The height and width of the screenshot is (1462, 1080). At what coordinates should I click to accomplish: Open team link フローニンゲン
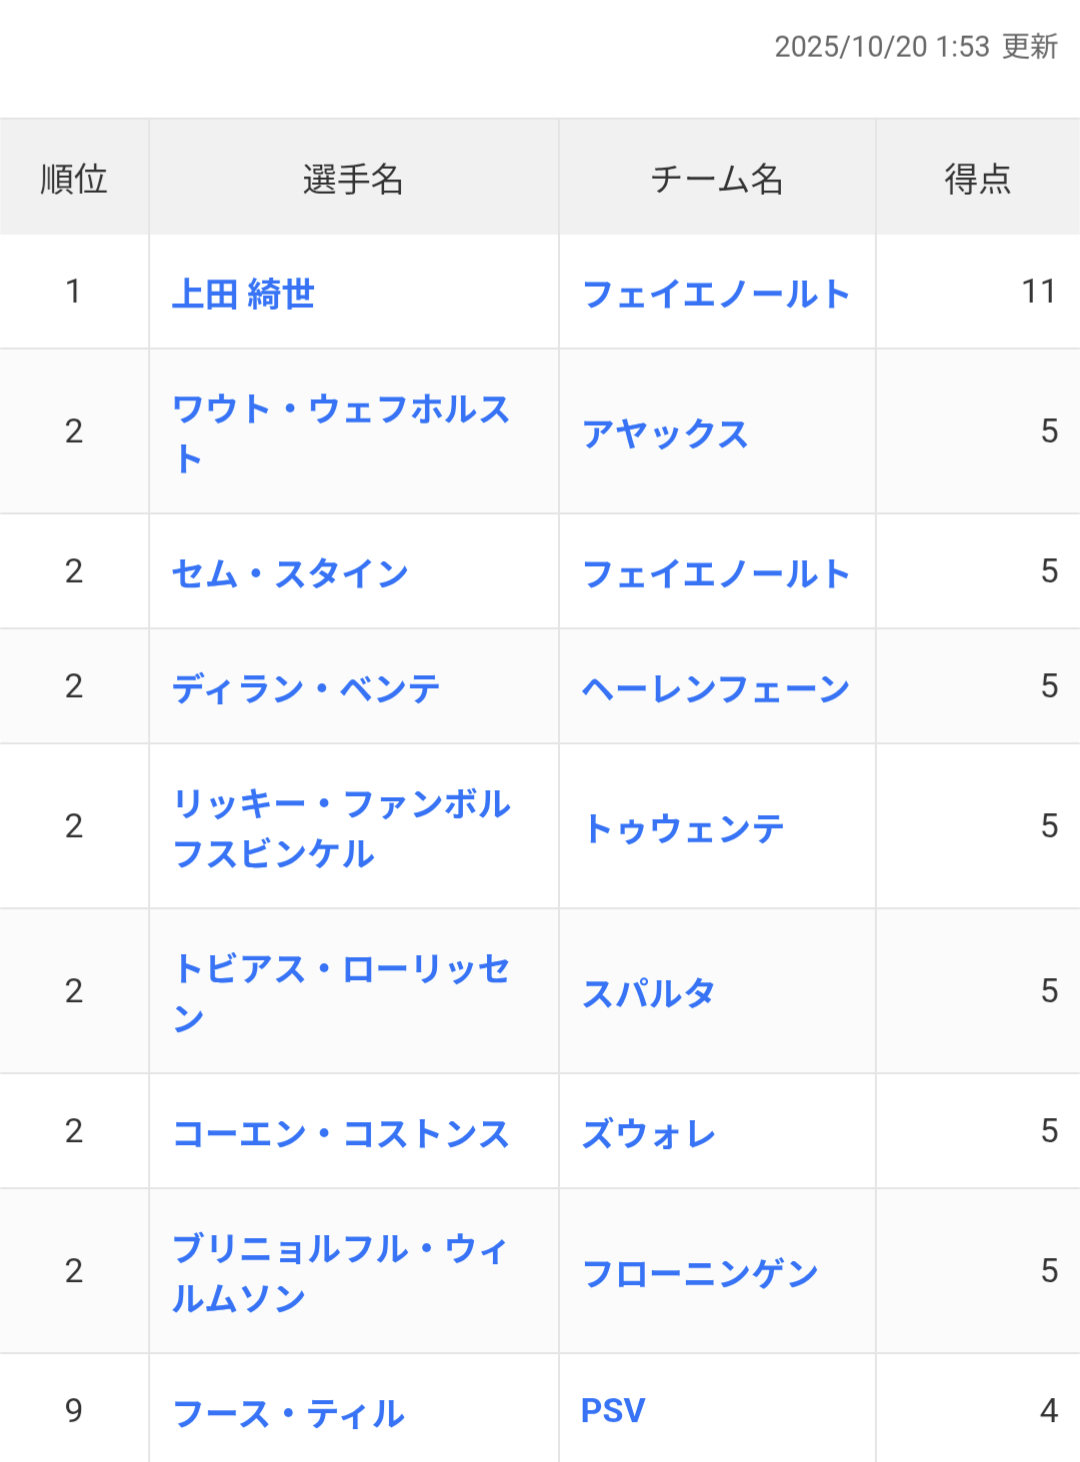point(700,1274)
